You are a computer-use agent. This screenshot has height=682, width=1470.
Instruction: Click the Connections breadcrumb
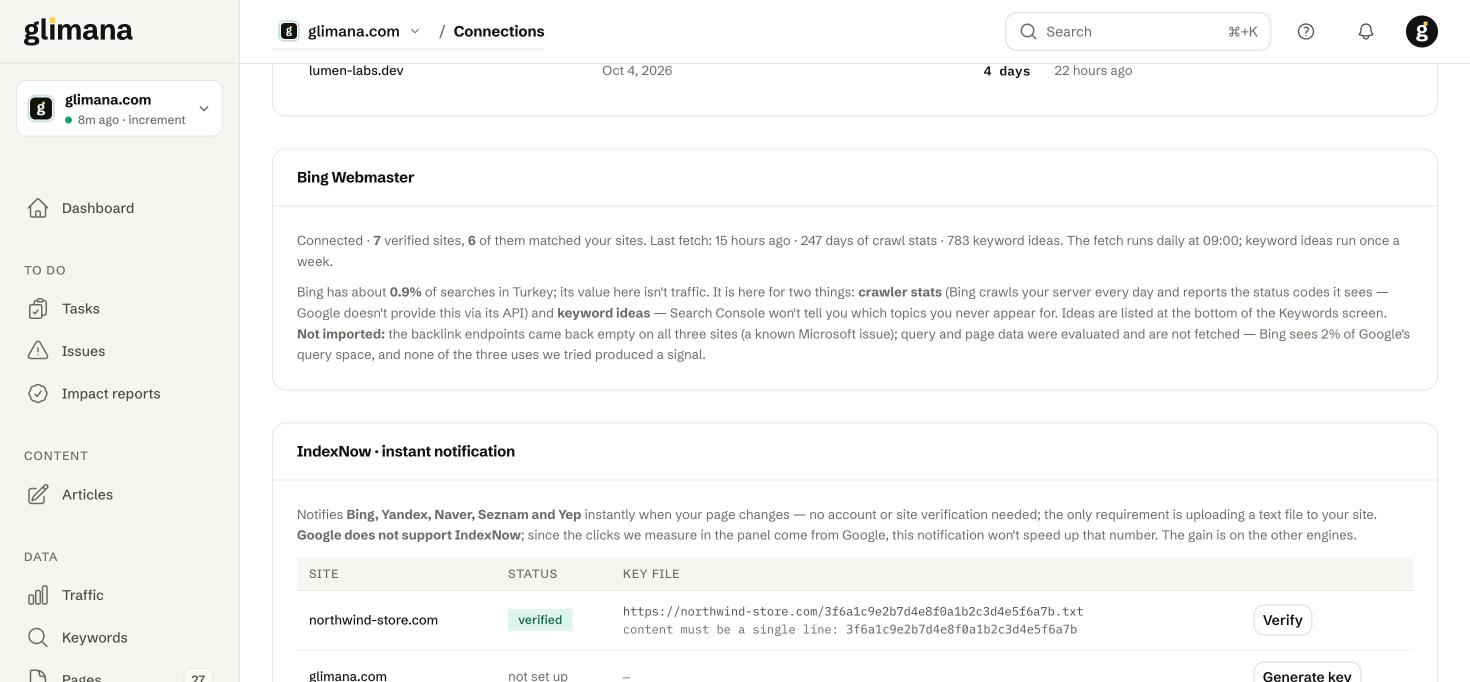point(499,31)
